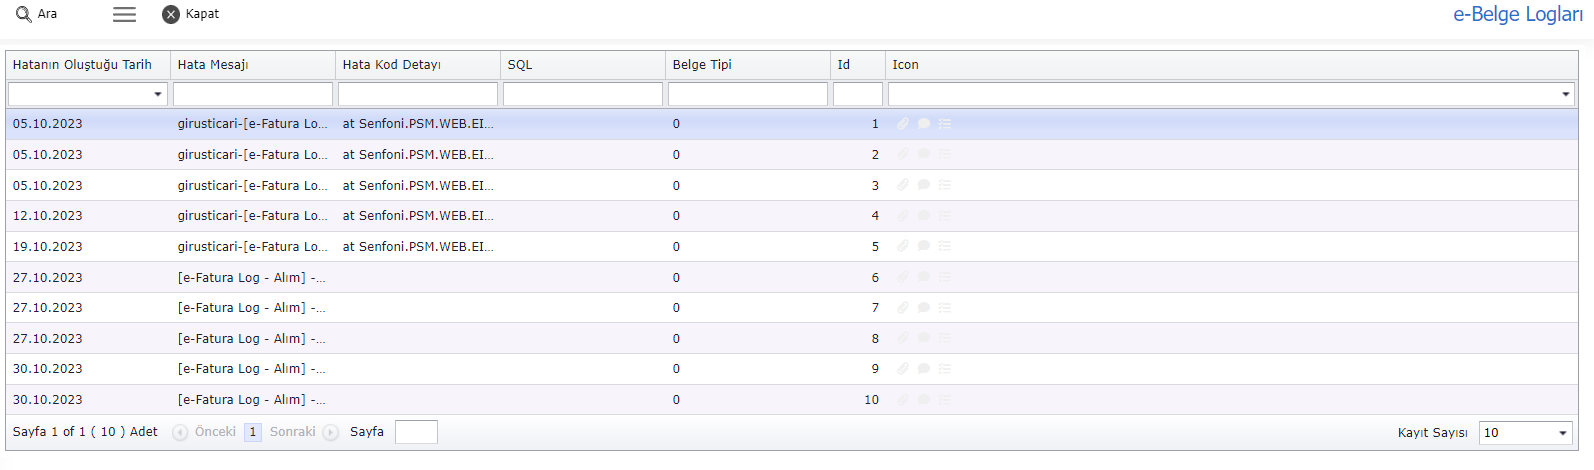Open the date filter dropdown
1594x470 pixels.
coord(158,94)
